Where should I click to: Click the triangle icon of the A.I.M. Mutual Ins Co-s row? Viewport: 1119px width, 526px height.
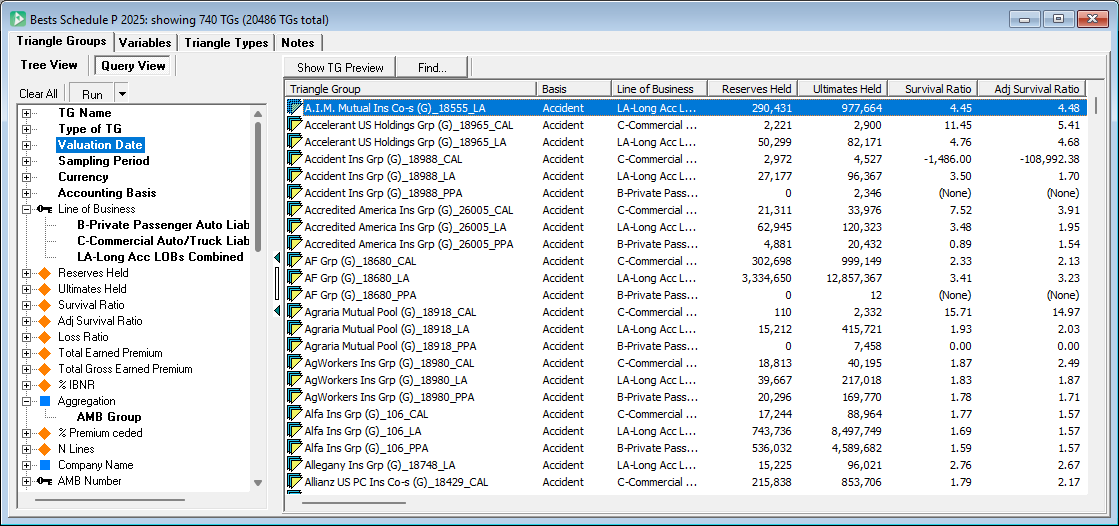[295, 108]
